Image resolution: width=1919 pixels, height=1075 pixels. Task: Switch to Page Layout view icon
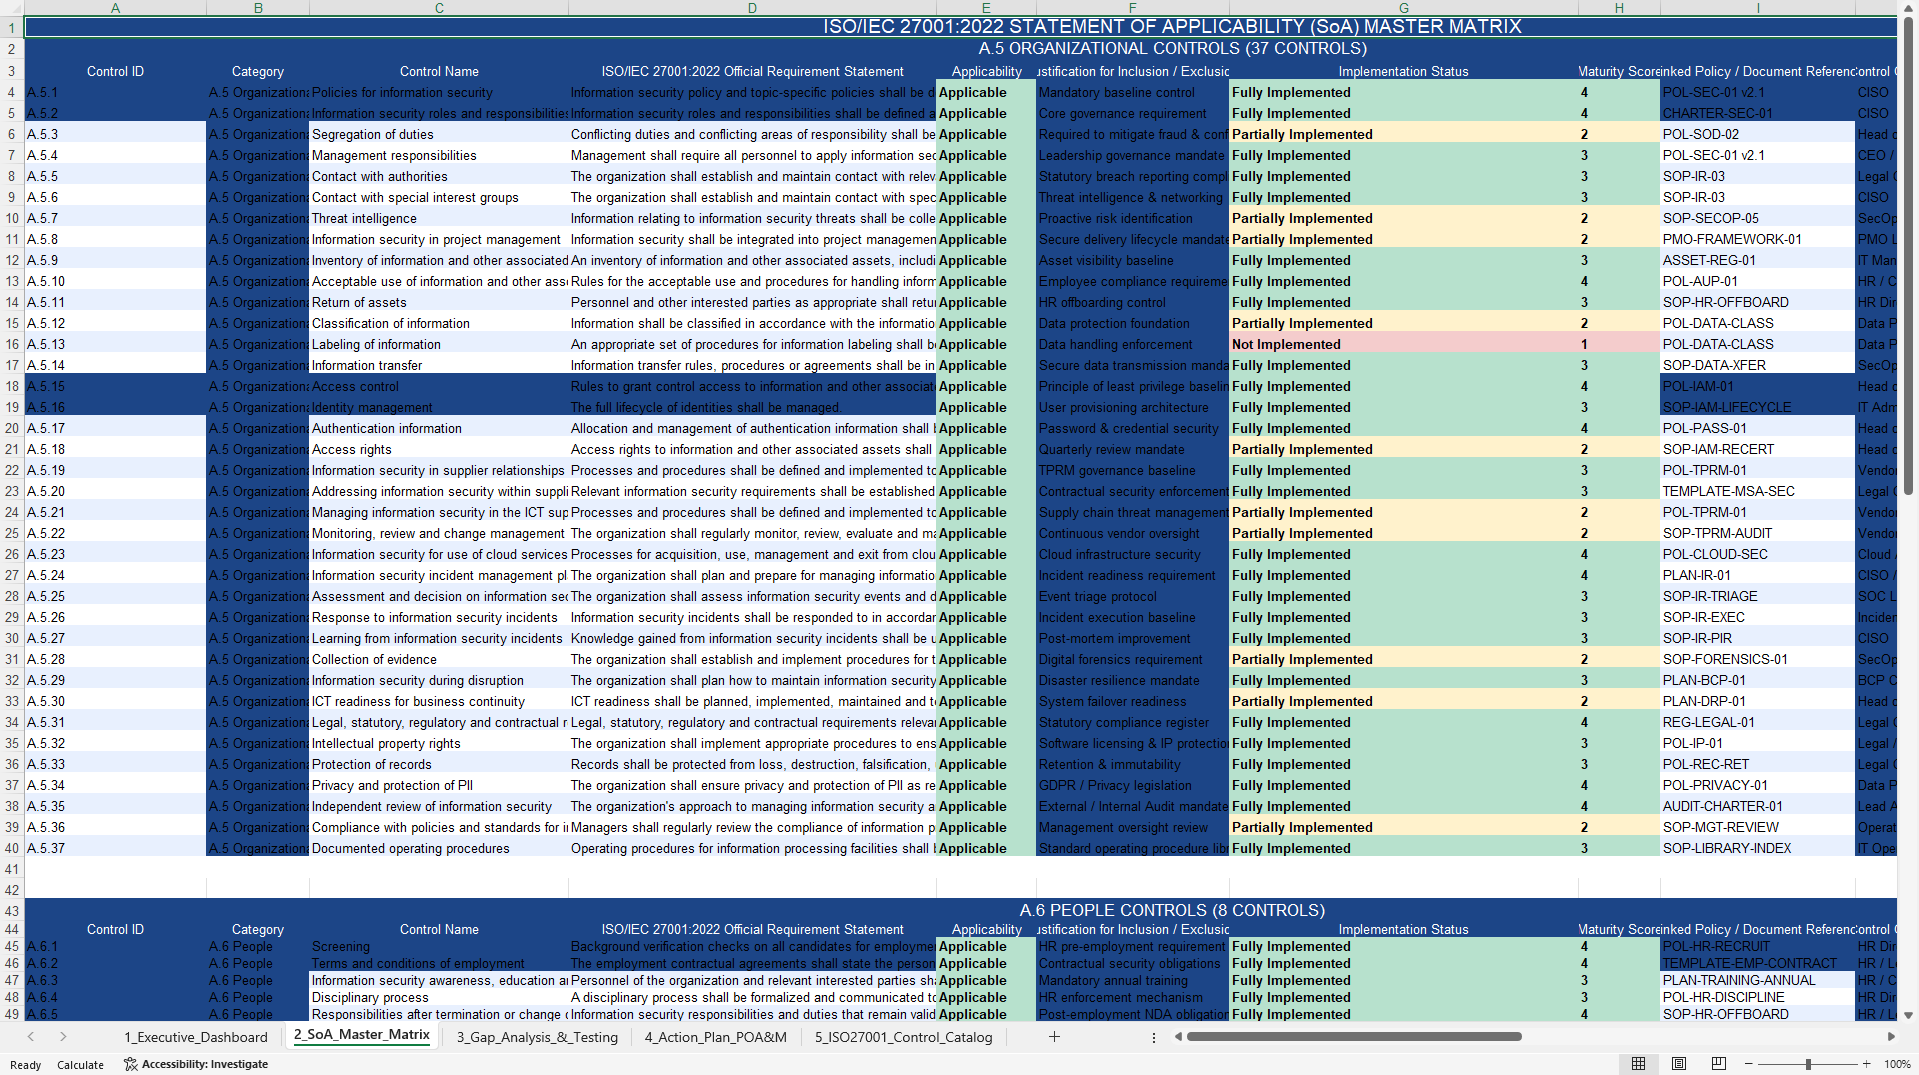(x=1679, y=1064)
